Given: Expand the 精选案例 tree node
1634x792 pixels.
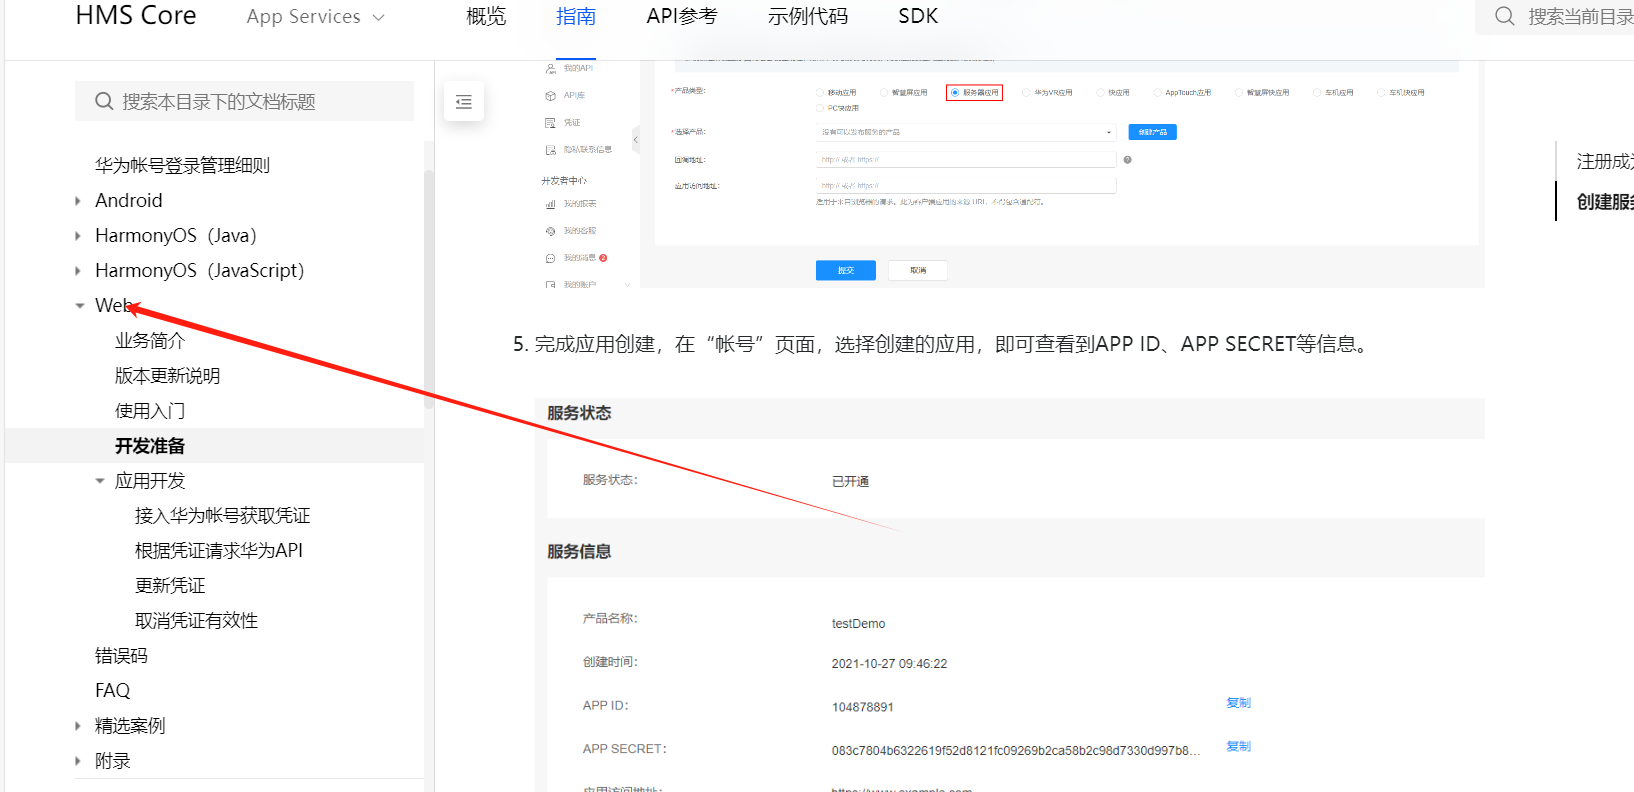Looking at the screenshot, I should point(78,726).
